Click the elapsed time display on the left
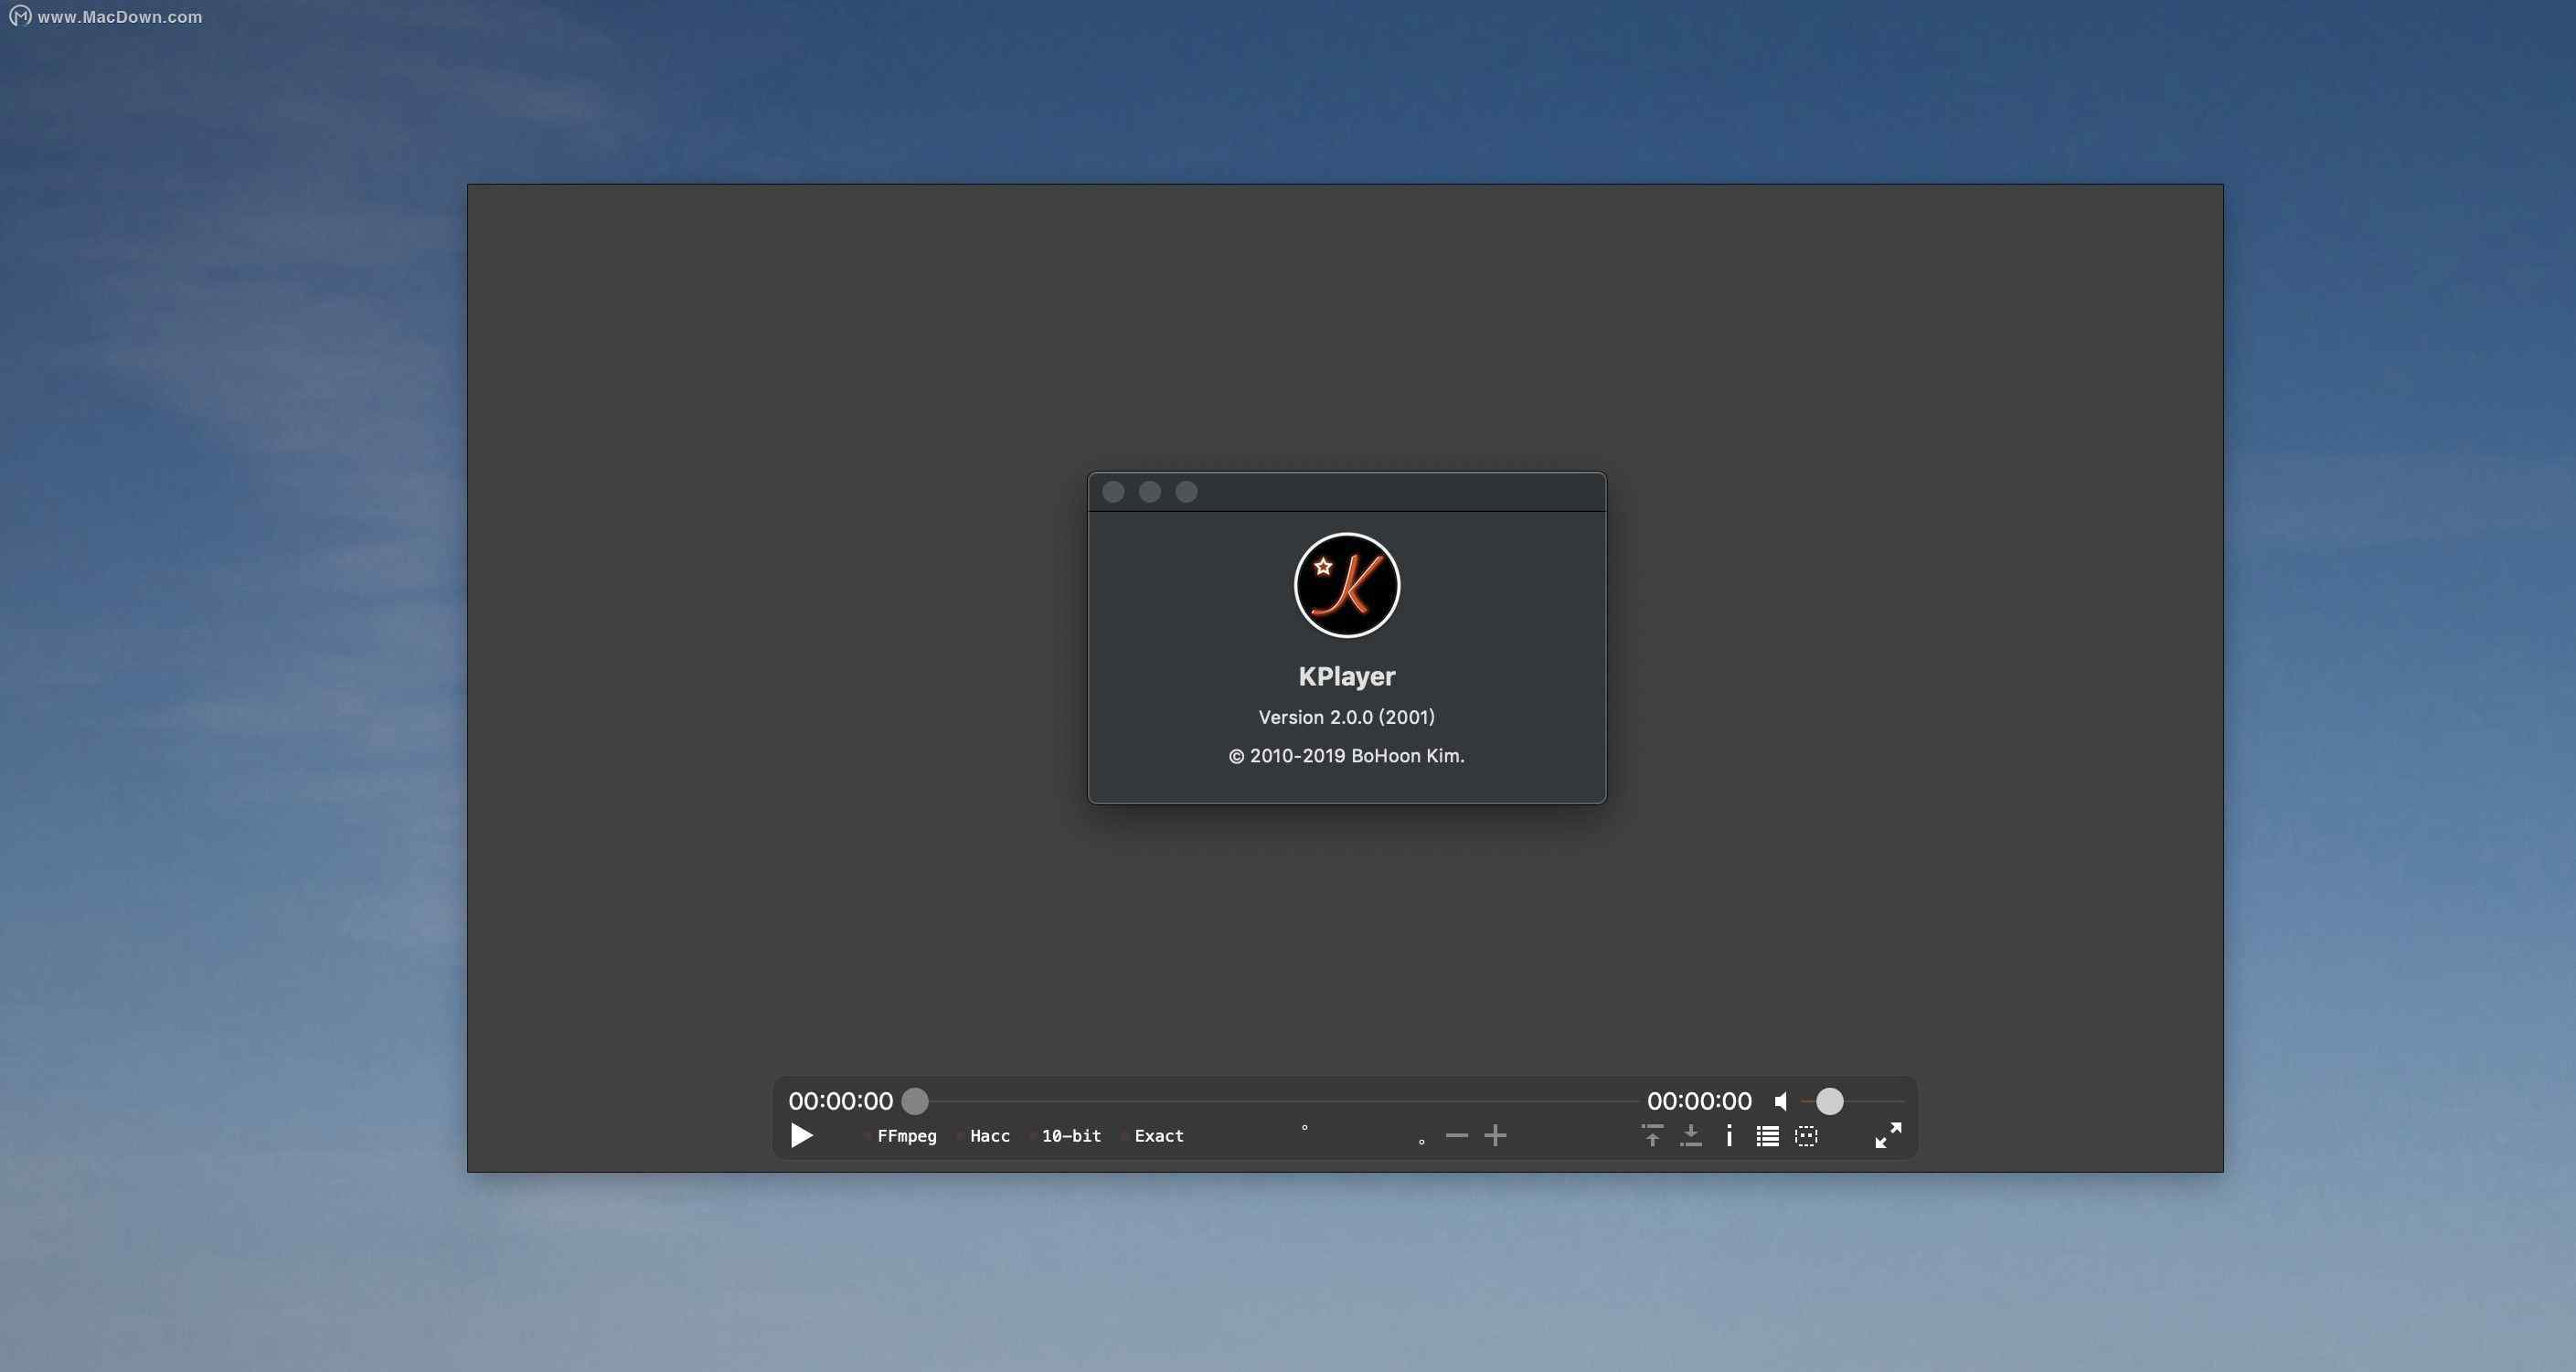This screenshot has width=2576, height=1372. pyautogui.click(x=840, y=1101)
